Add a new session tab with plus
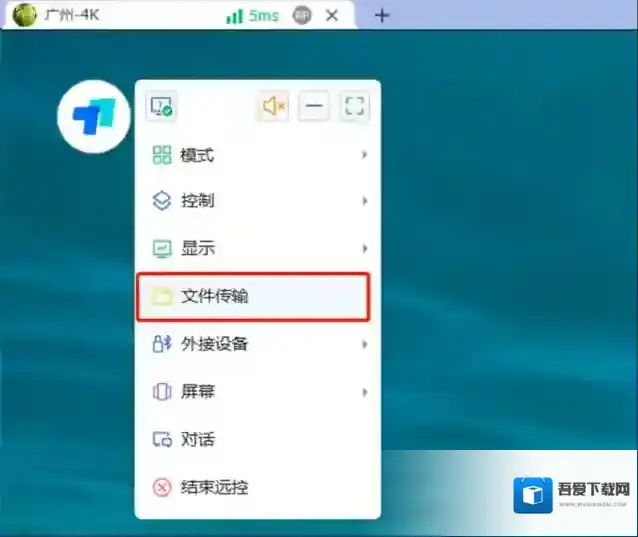 [382, 15]
